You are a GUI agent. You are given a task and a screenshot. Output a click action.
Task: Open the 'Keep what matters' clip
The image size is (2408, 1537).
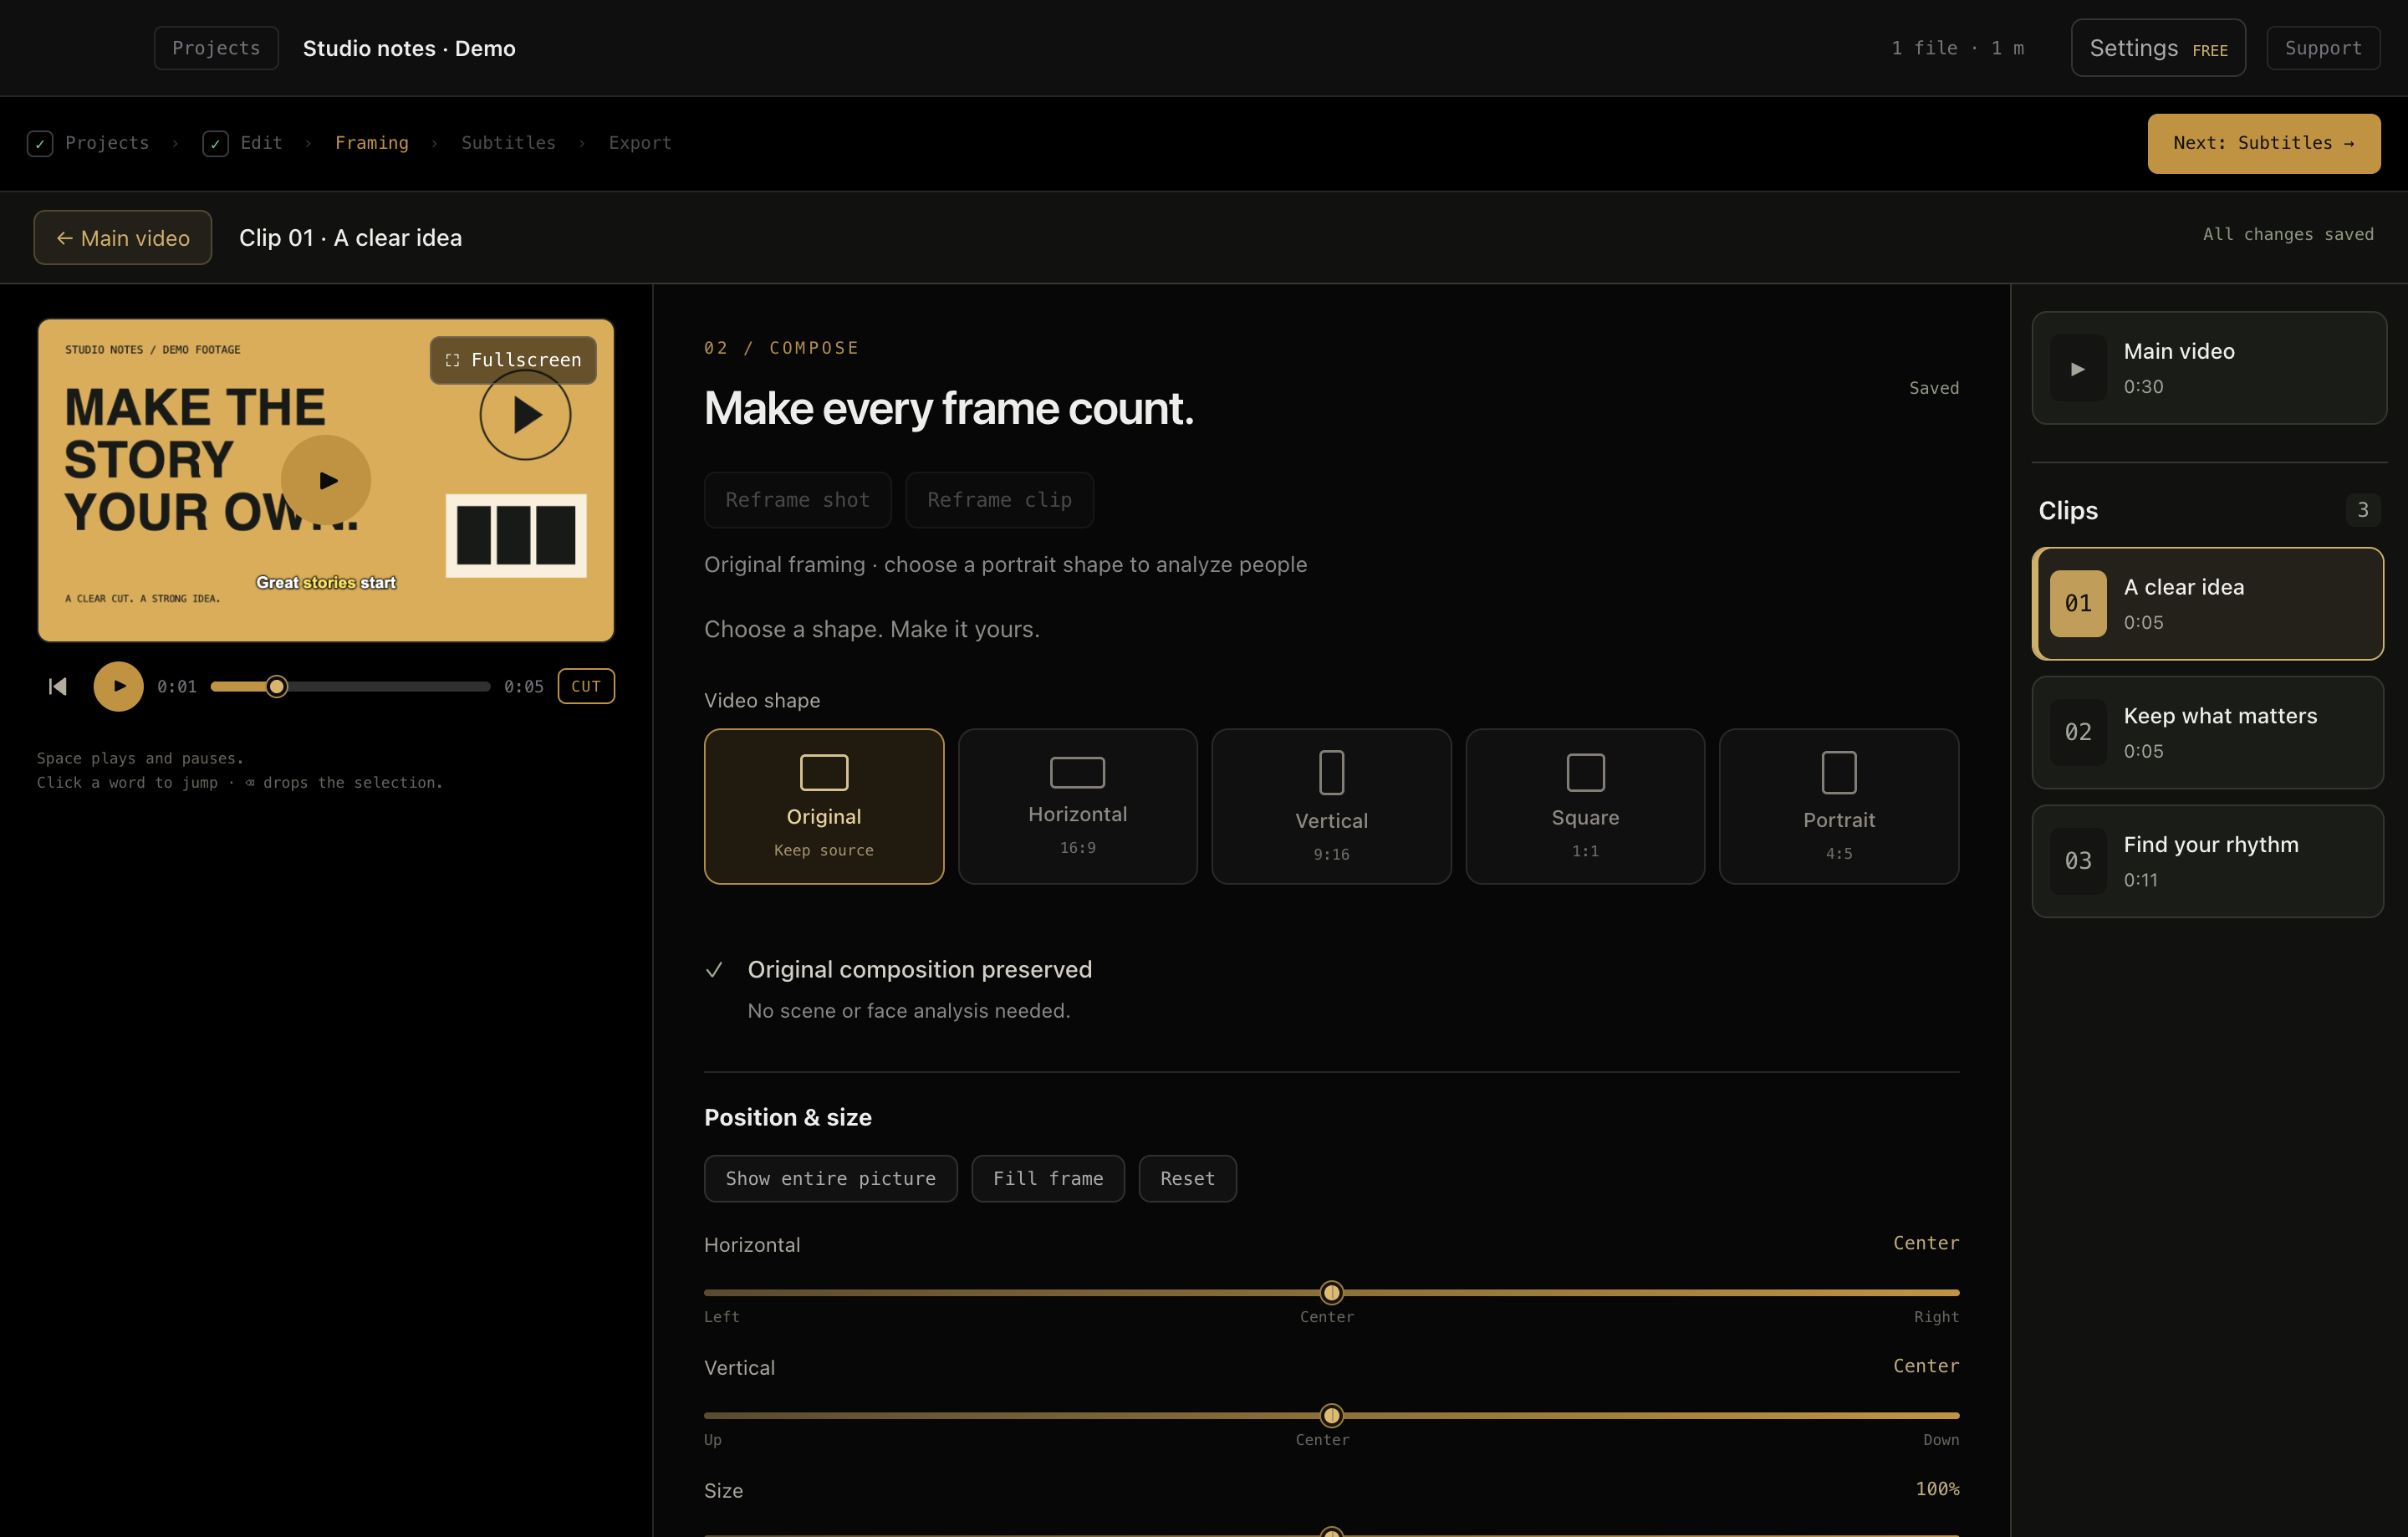(x=2208, y=732)
